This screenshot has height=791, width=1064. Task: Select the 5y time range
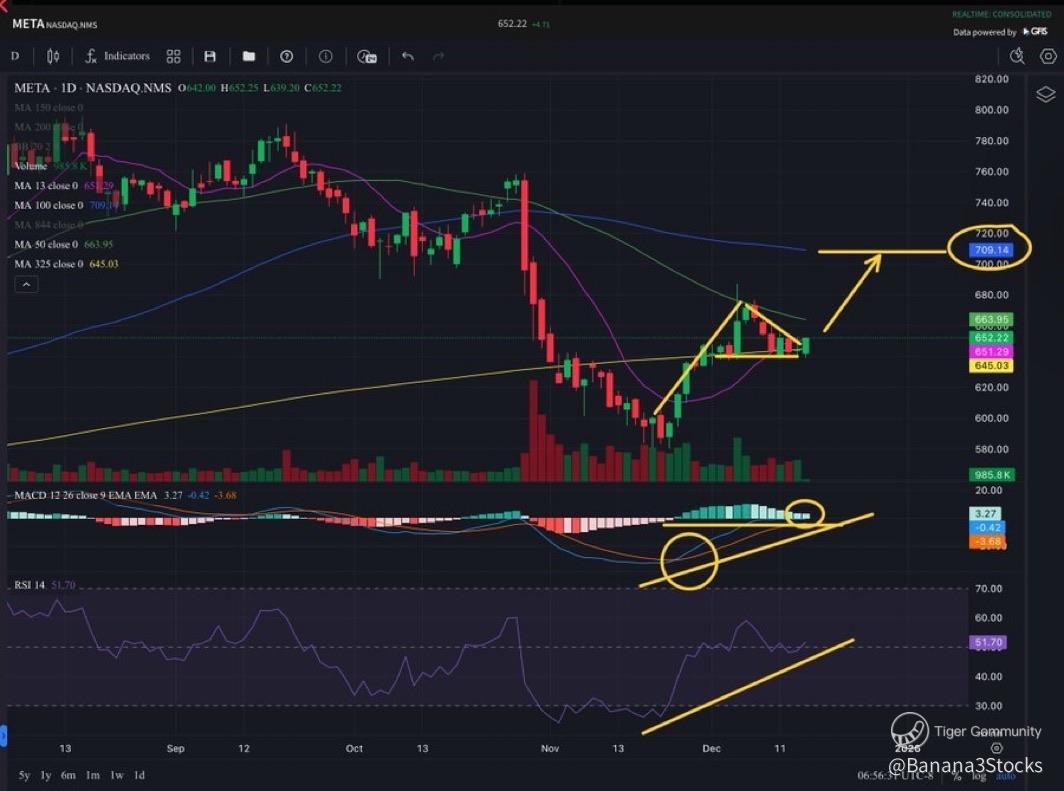[x=24, y=775]
